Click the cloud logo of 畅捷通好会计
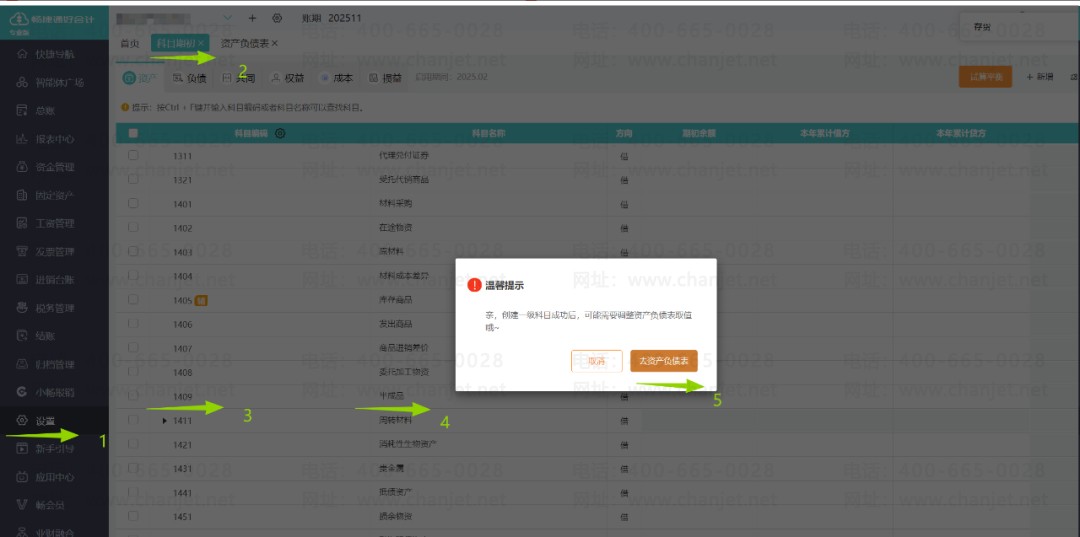Screen dimensions: 1080x537 pyautogui.click(x=18, y=19)
